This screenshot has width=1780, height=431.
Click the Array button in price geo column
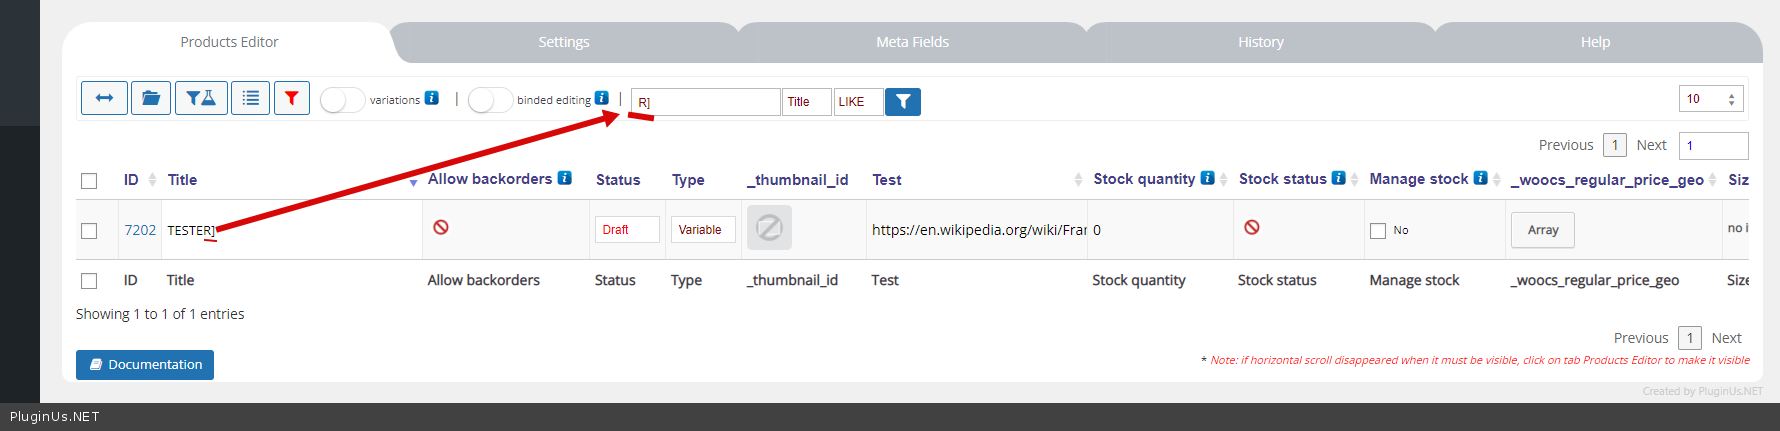click(x=1542, y=230)
